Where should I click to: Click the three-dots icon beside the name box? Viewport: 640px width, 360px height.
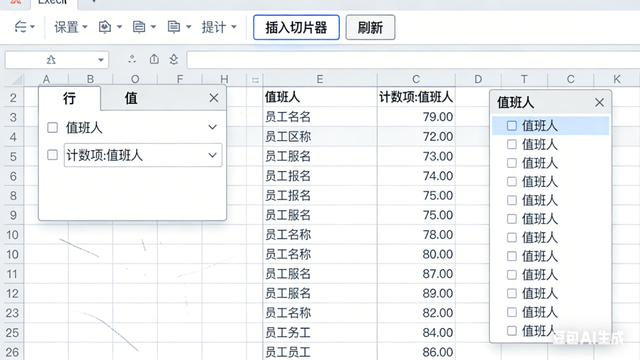tap(132, 59)
